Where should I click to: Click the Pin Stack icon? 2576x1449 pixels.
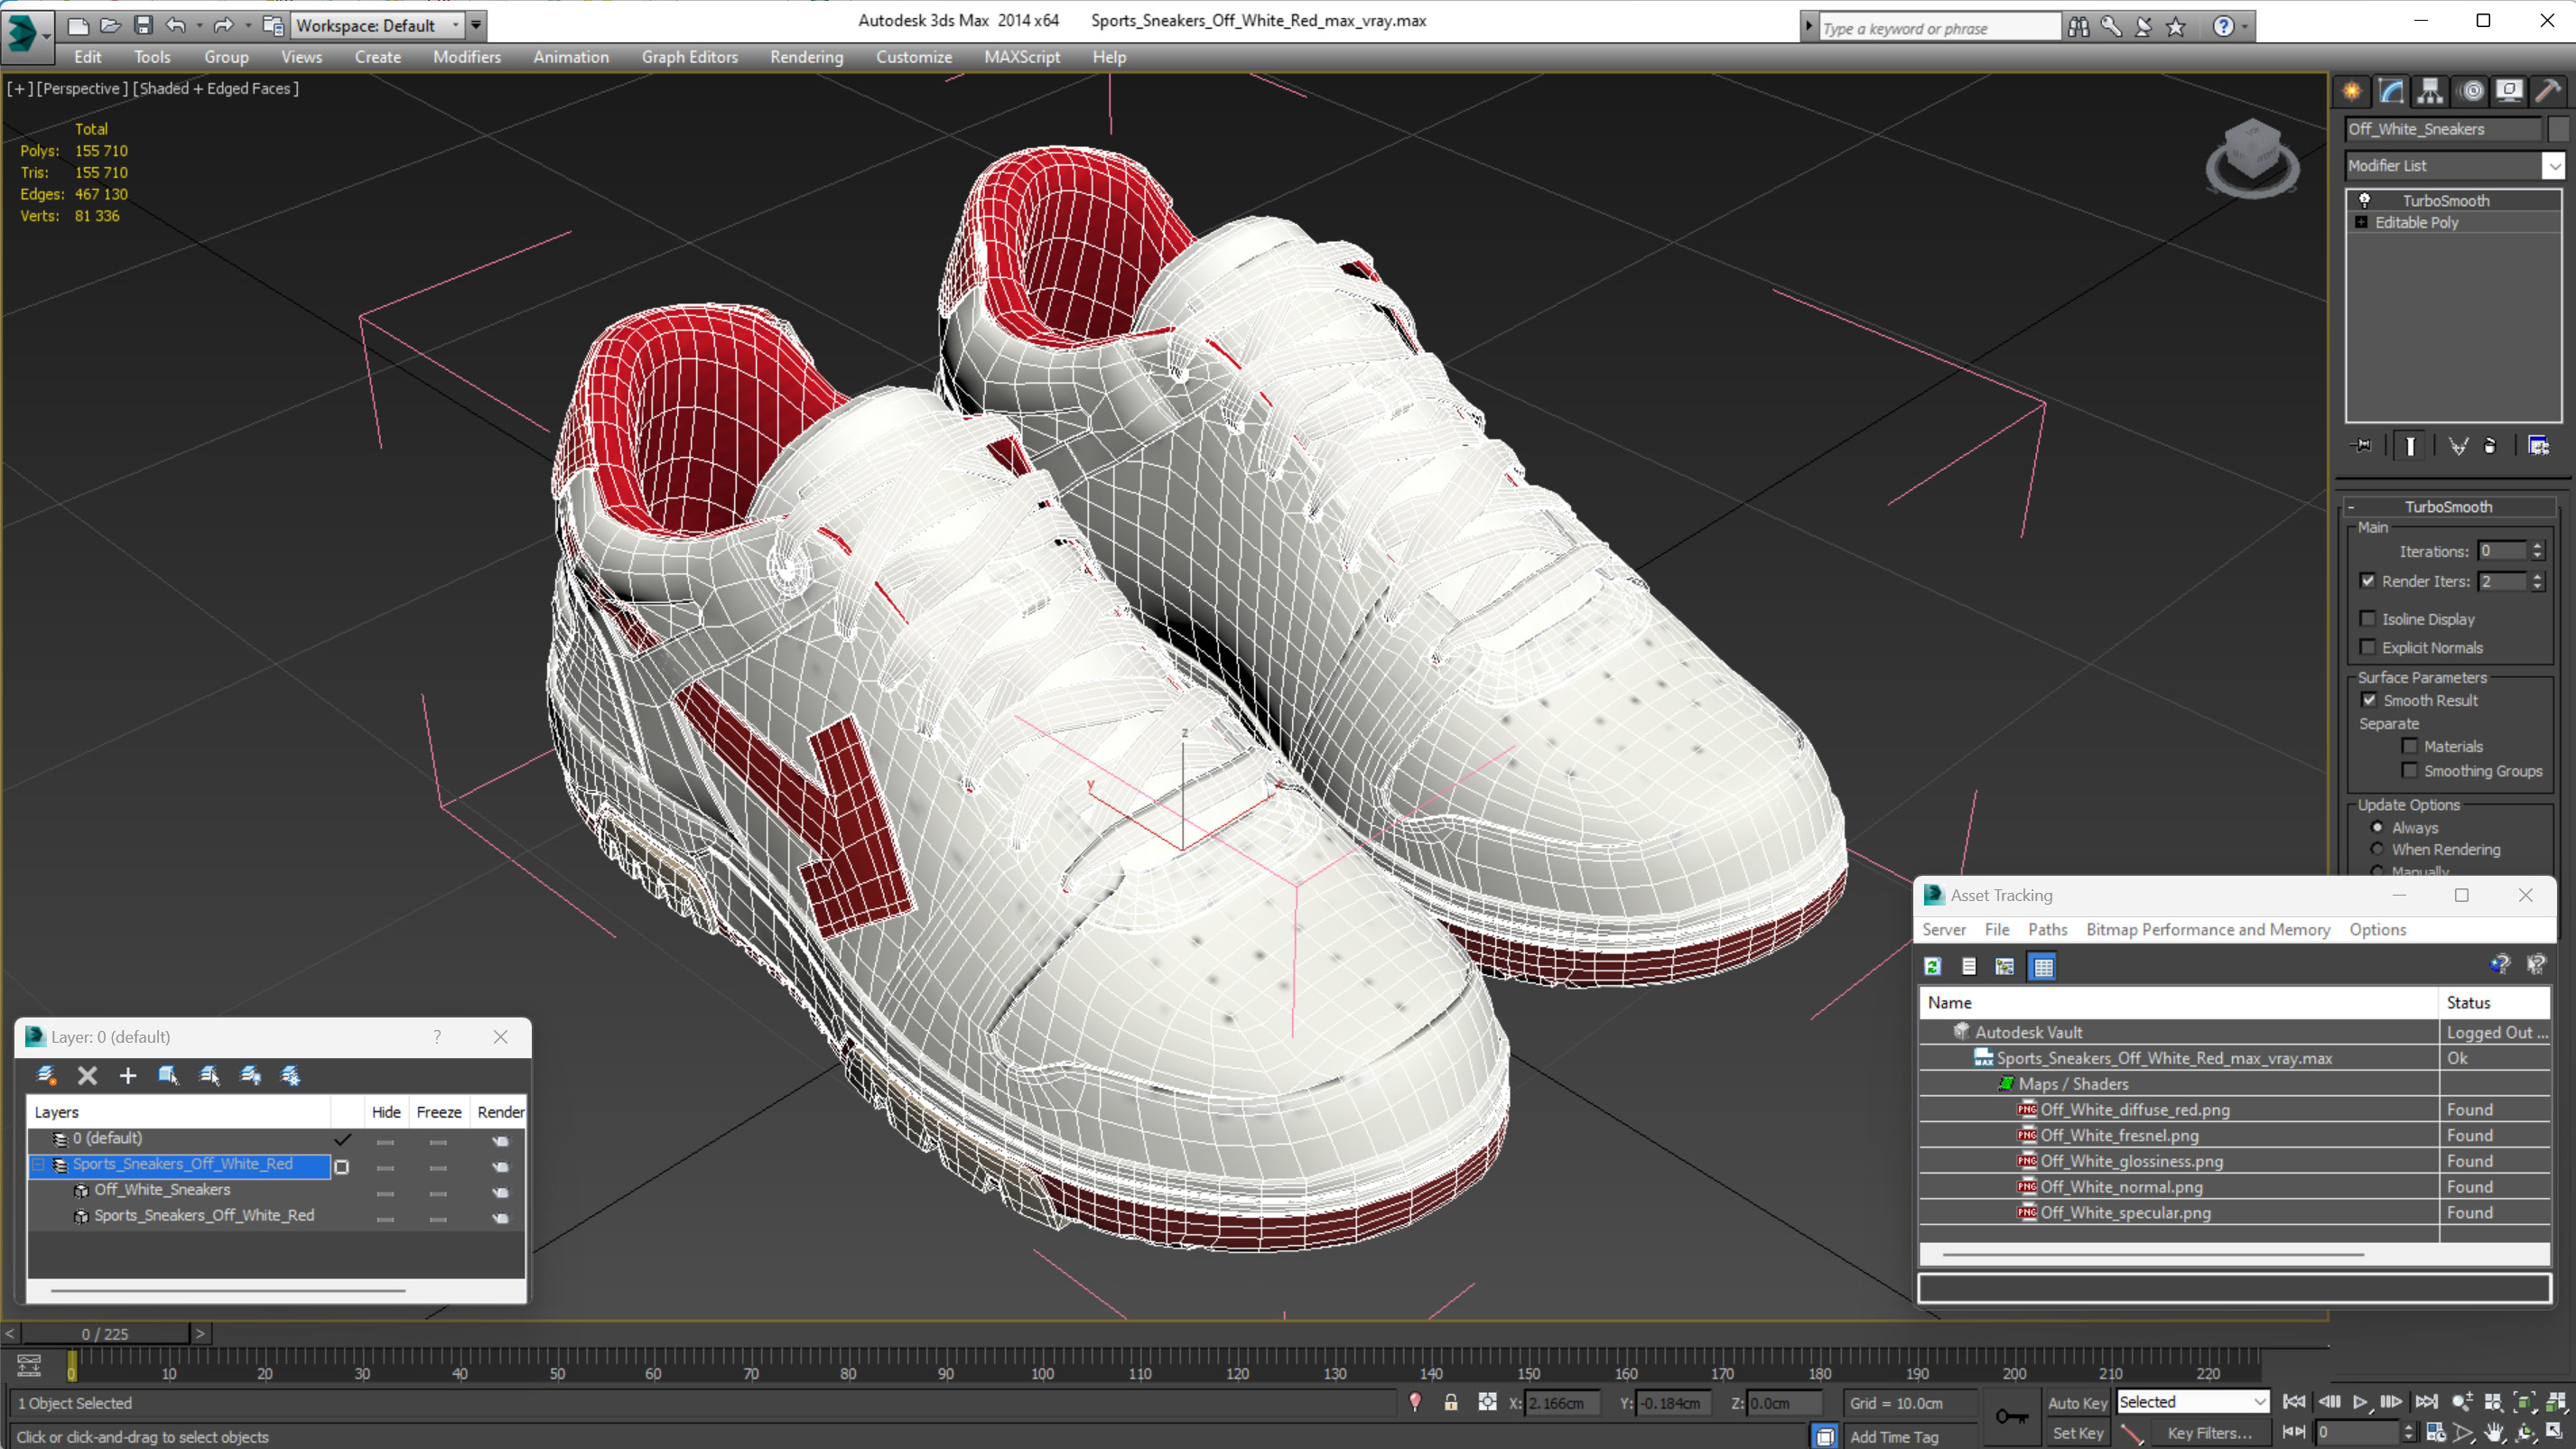point(2363,446)
